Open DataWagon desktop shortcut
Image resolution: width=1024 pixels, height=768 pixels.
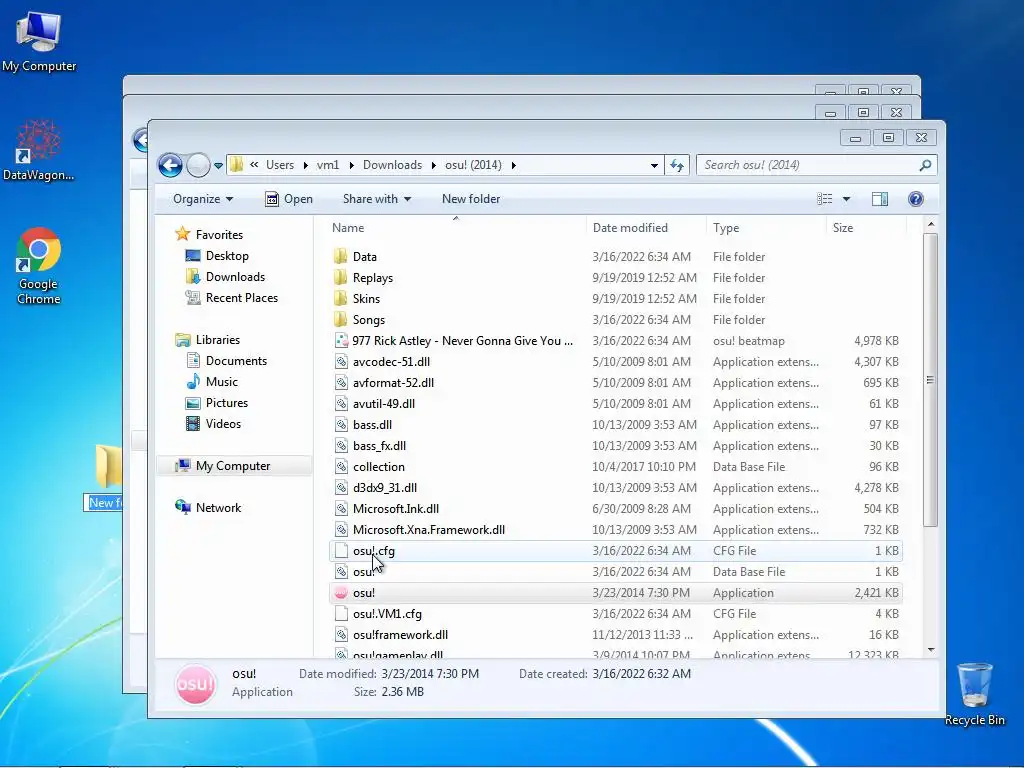[38, 150]
